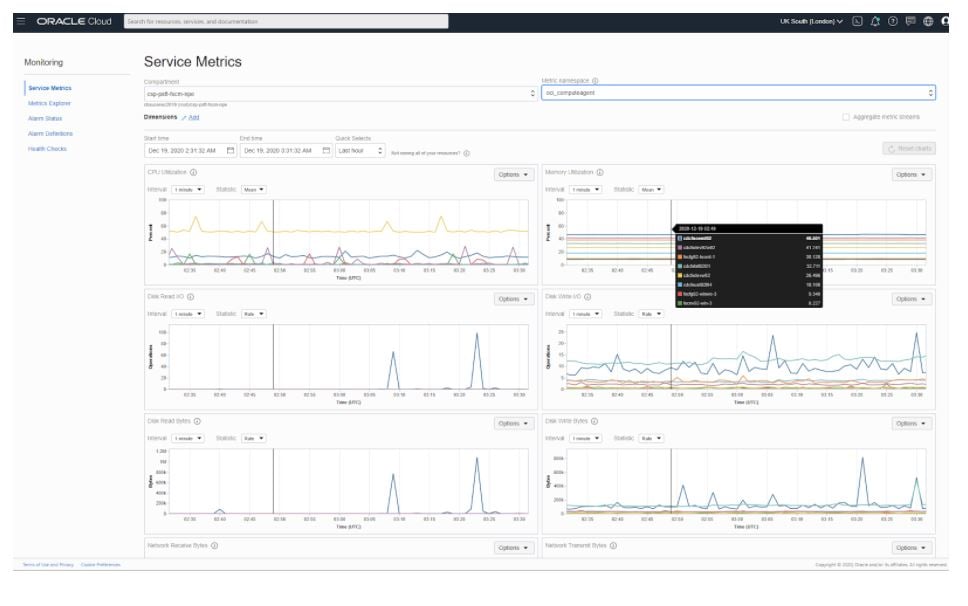
Task: Open CPU Utilization Options button
Action: (x=514, y=175)
